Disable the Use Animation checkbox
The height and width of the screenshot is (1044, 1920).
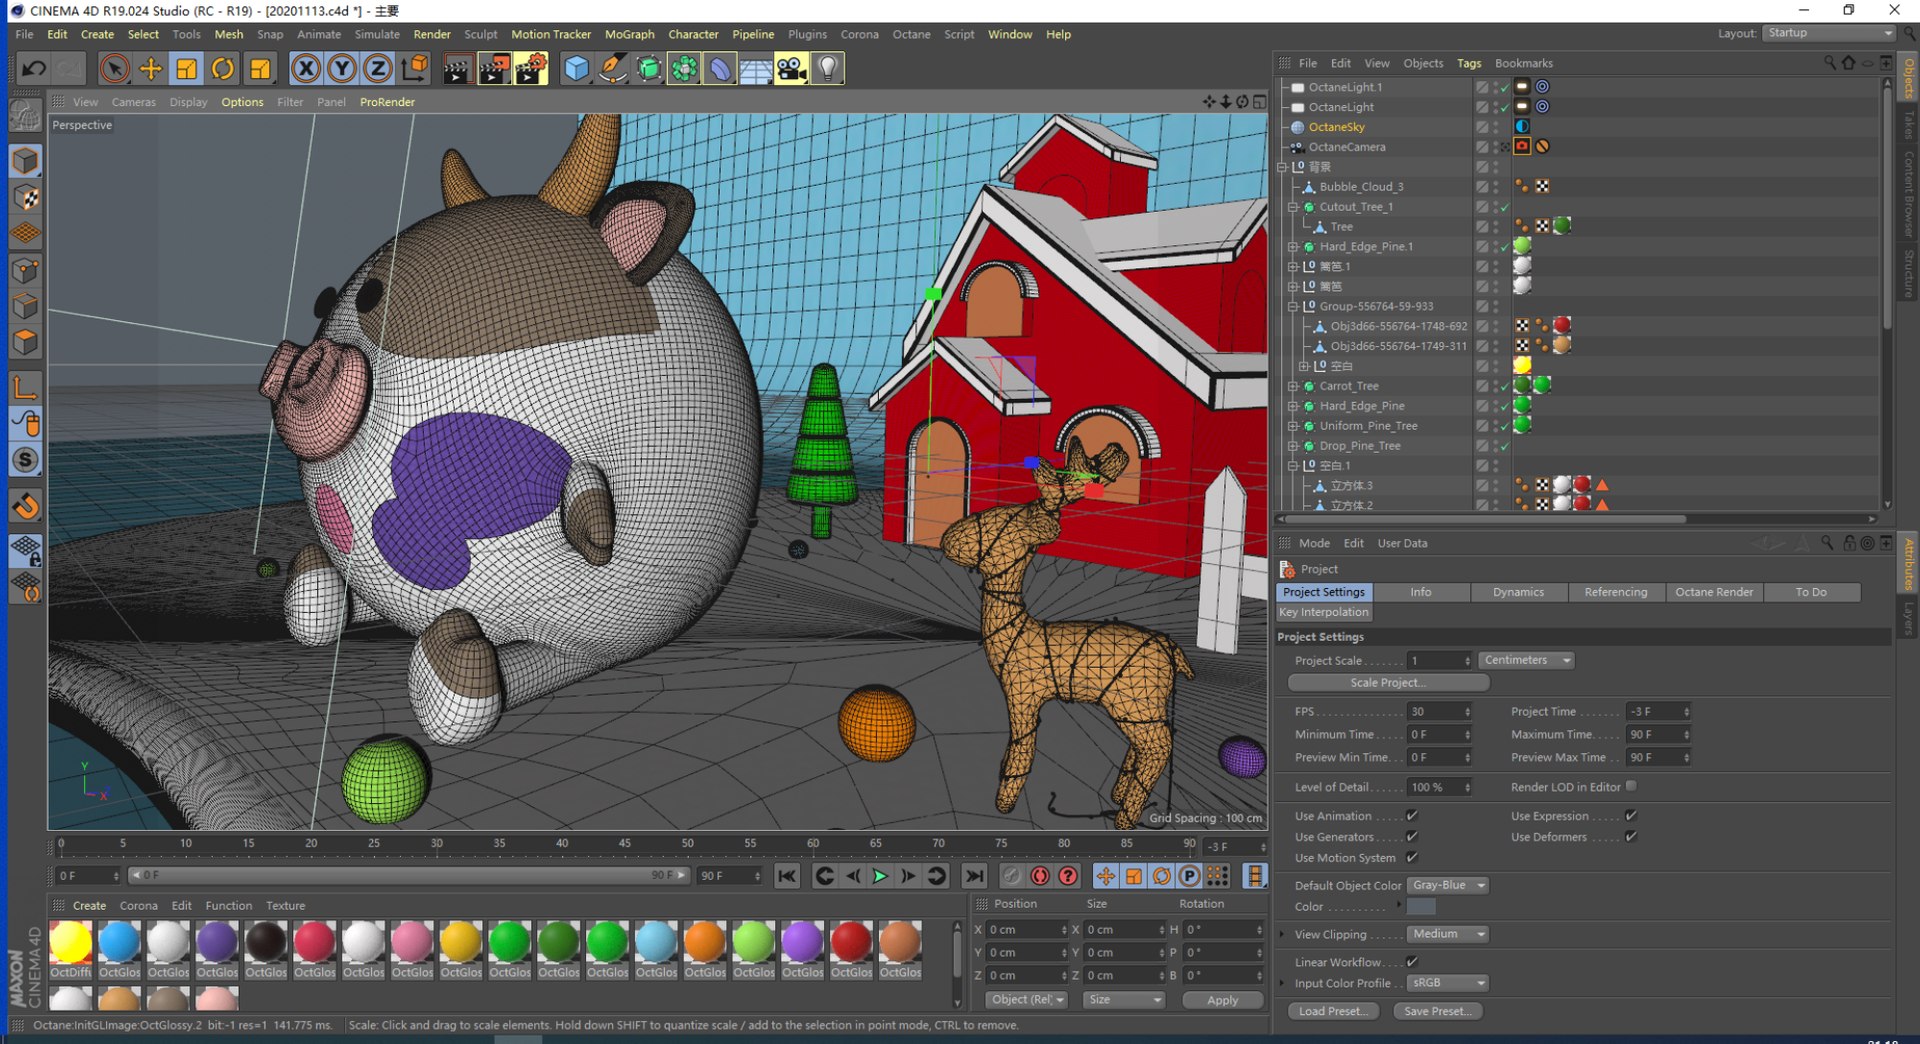click(x=1412, y=816)
